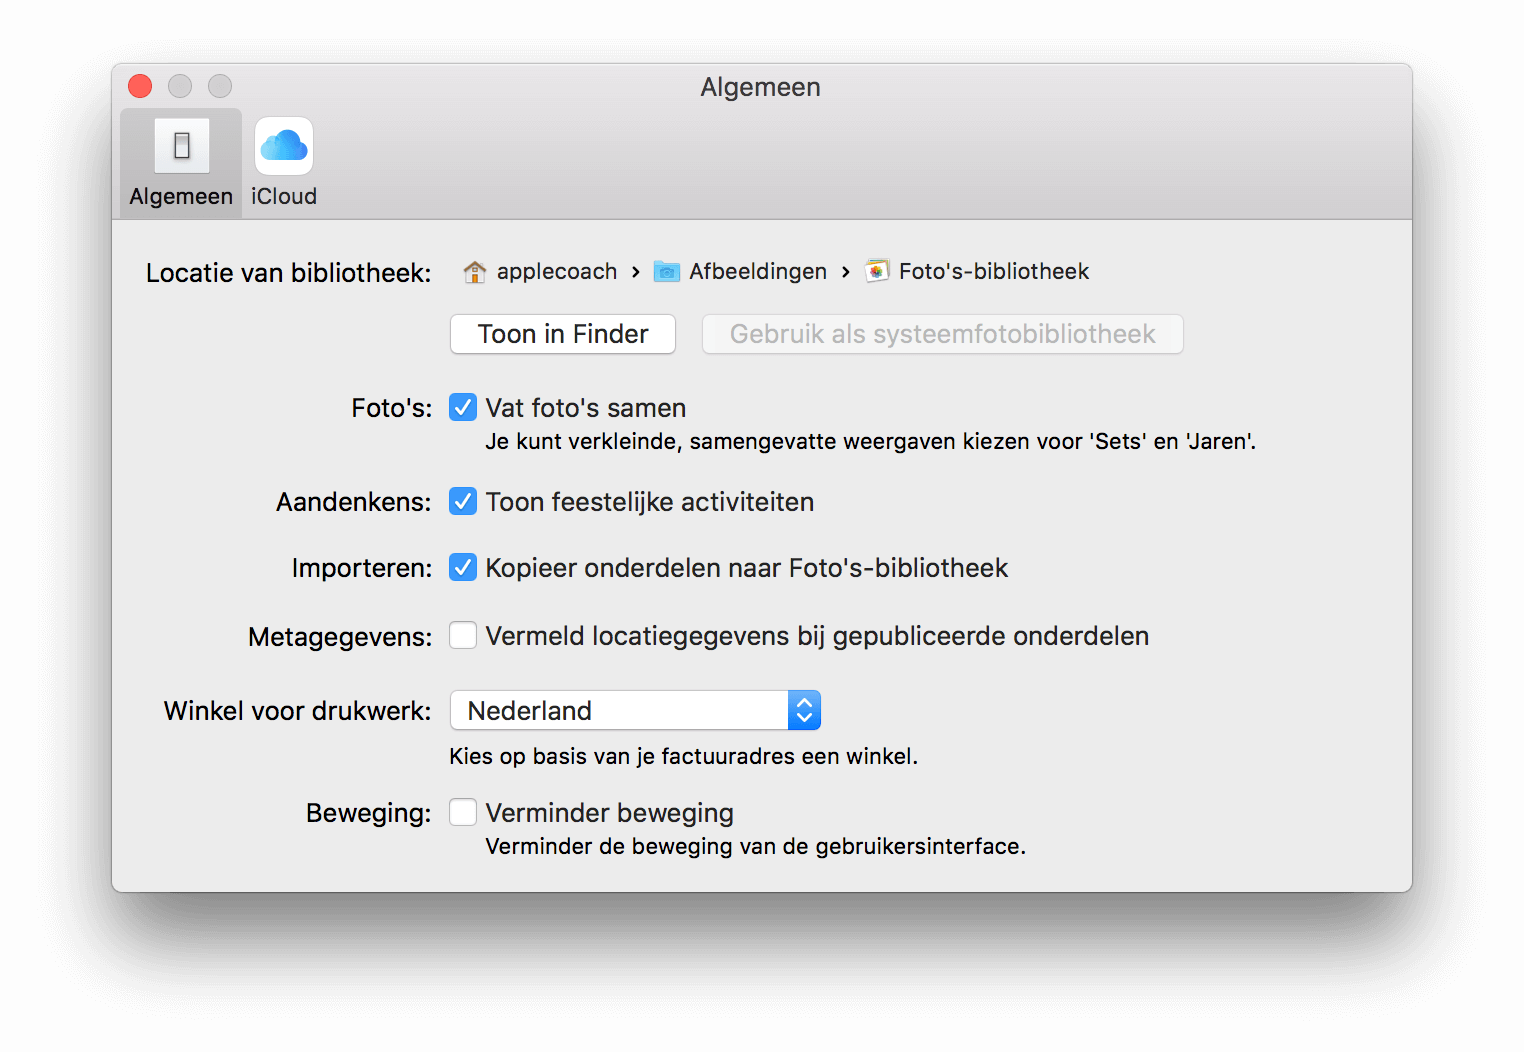Click the path chevron after Afbeeldingen
This screenshot has height=1052, width=1524.
click(x=846, y=272)
